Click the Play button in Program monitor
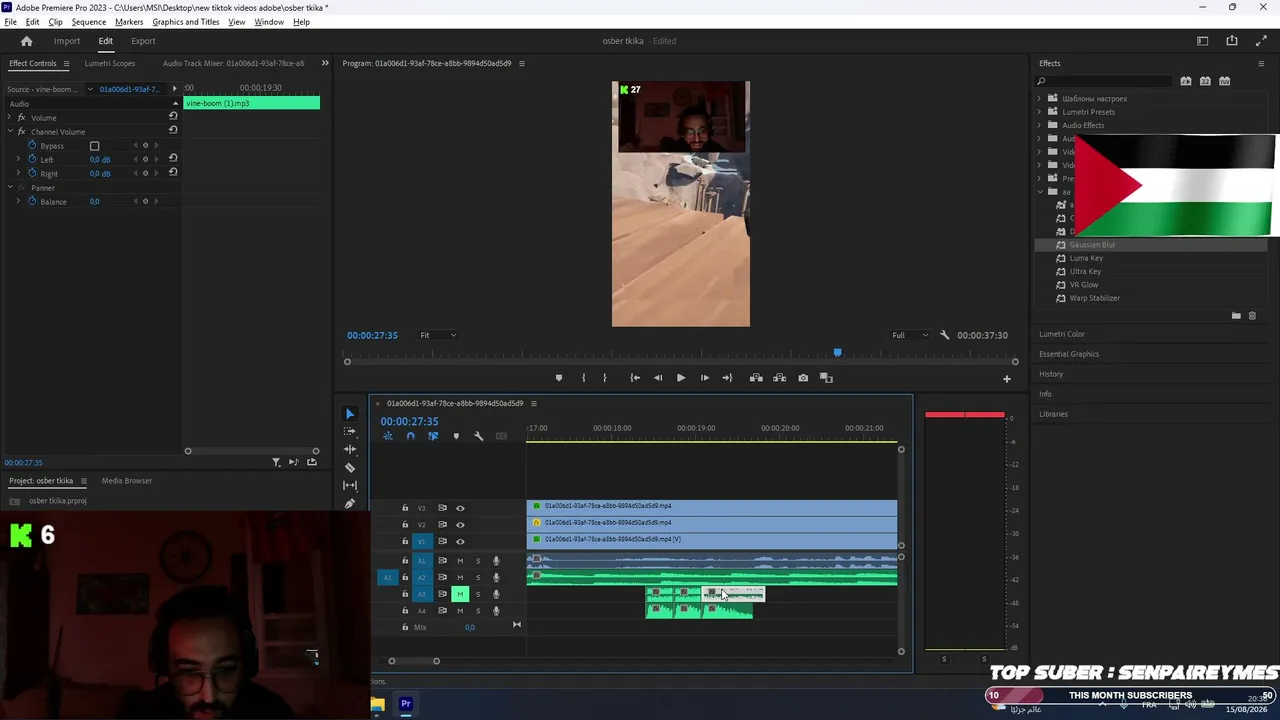Screen dimensions: 1280x720 tap(681, 378)
